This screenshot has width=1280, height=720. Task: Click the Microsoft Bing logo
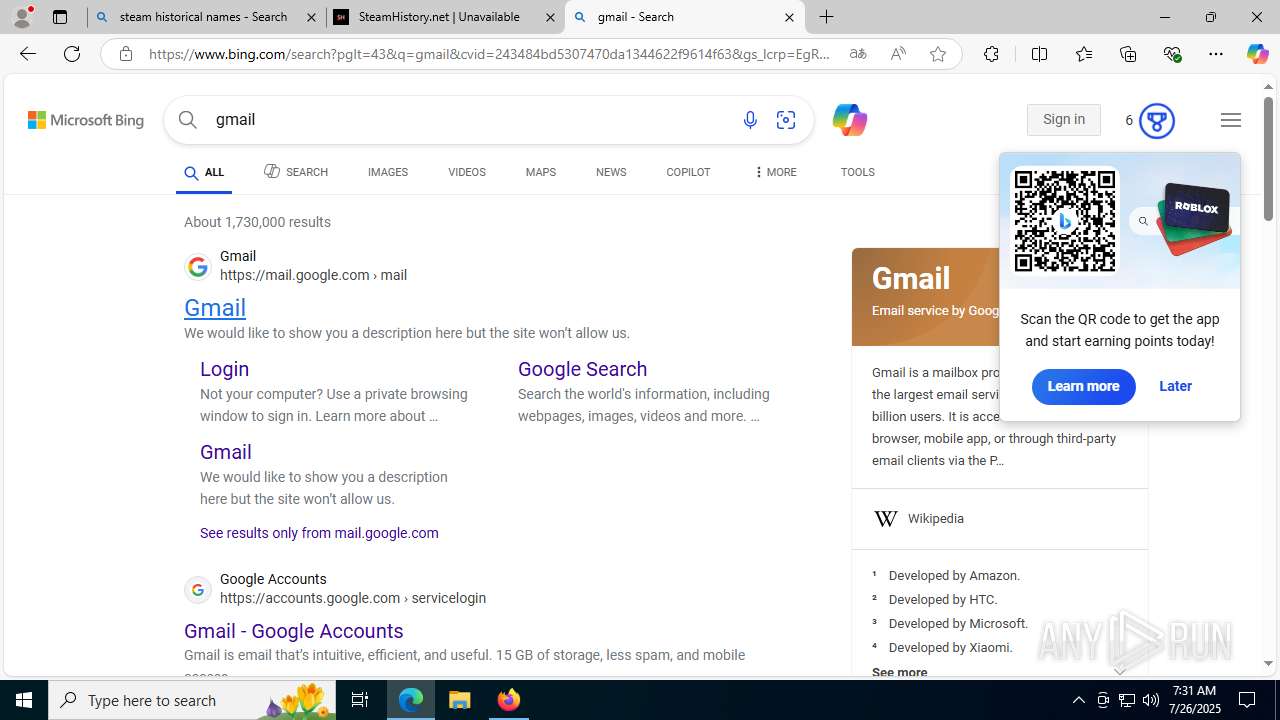pos(86,120)
